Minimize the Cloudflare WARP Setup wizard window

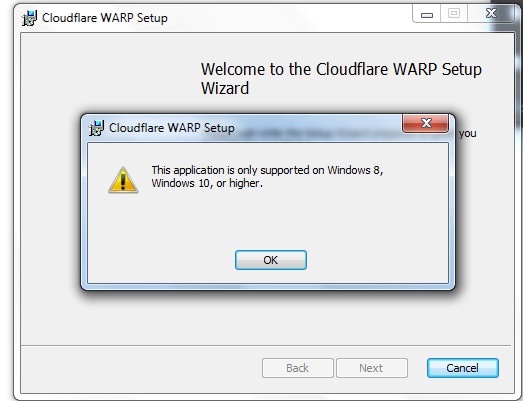point(427,13)
